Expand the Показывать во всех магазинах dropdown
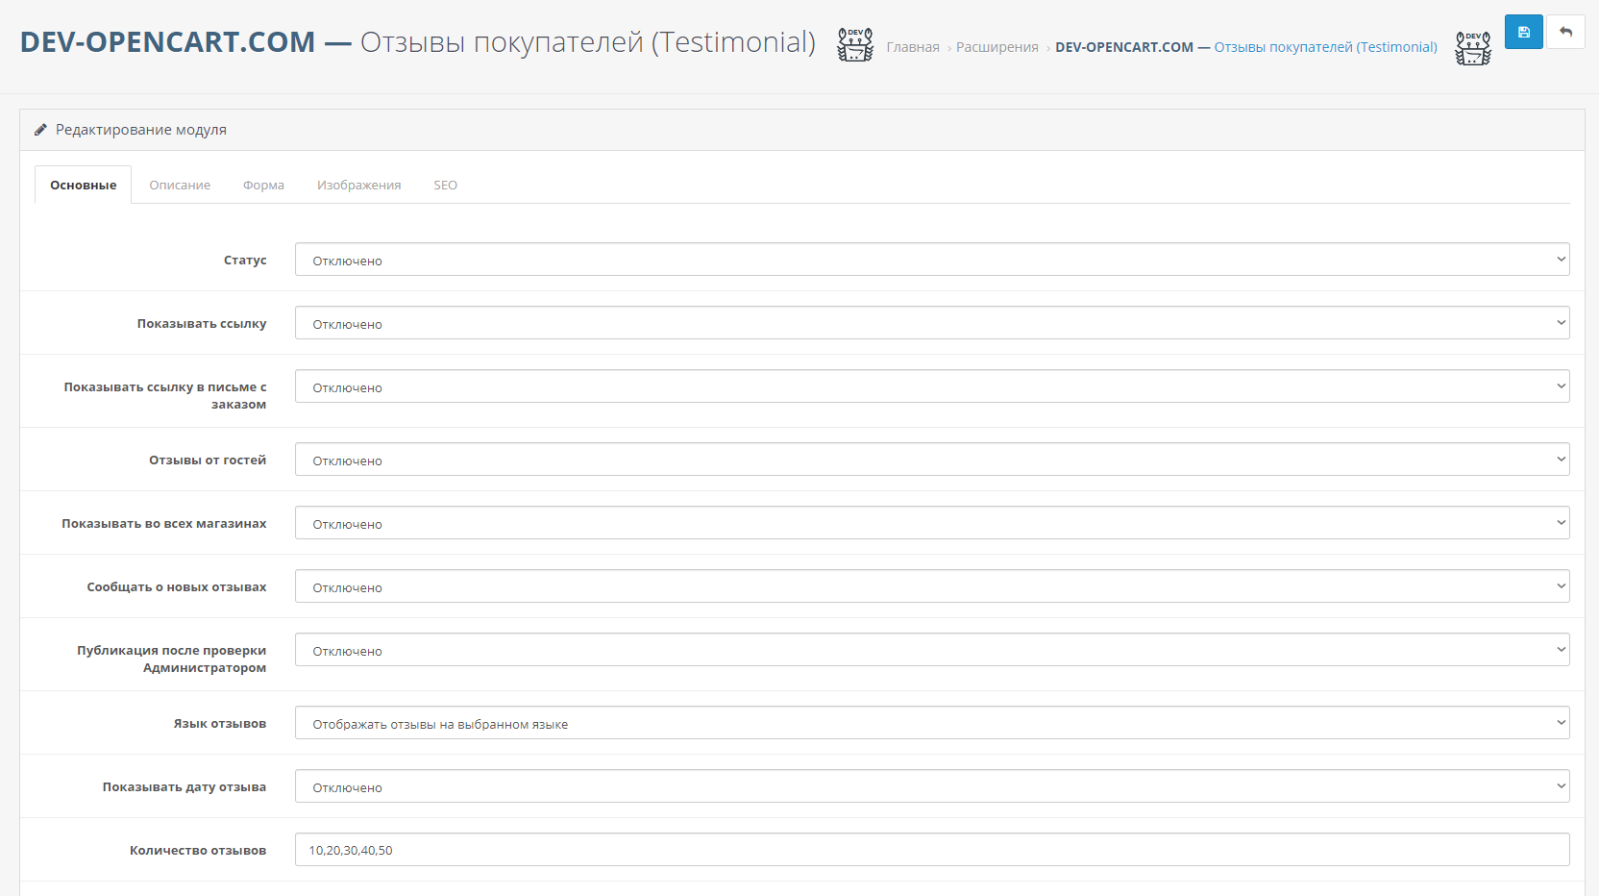The width and height of the screenshot is (1600, 896). (x=932, y=523)
